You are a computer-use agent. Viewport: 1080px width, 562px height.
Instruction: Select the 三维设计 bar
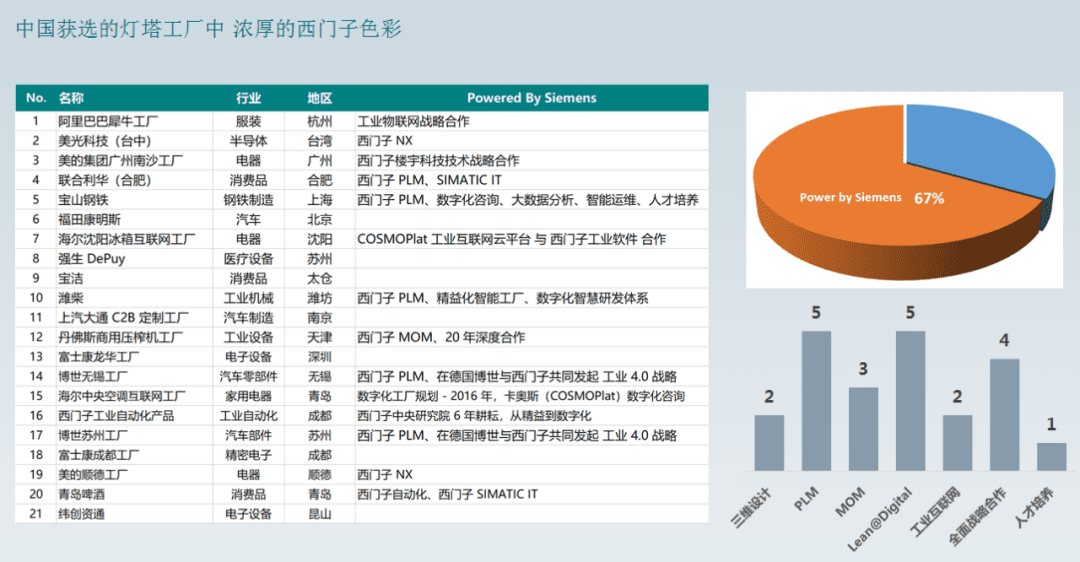[x=769, y=442]
